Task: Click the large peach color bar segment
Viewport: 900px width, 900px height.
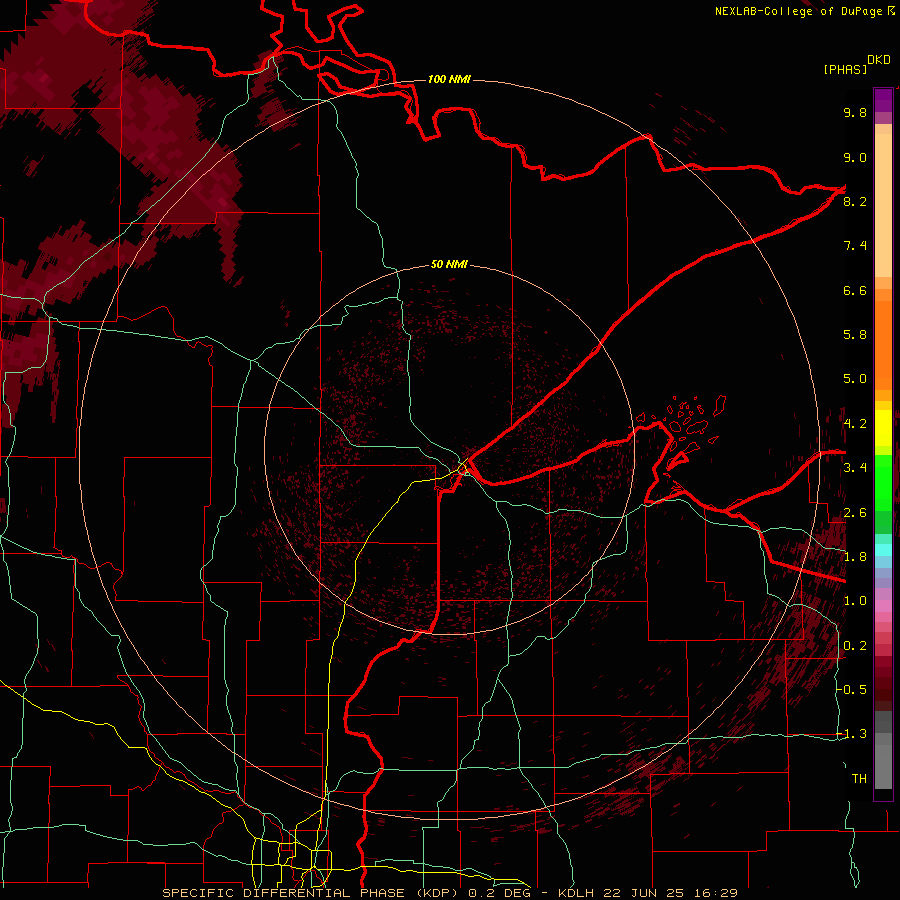Action: click(883, 205)
